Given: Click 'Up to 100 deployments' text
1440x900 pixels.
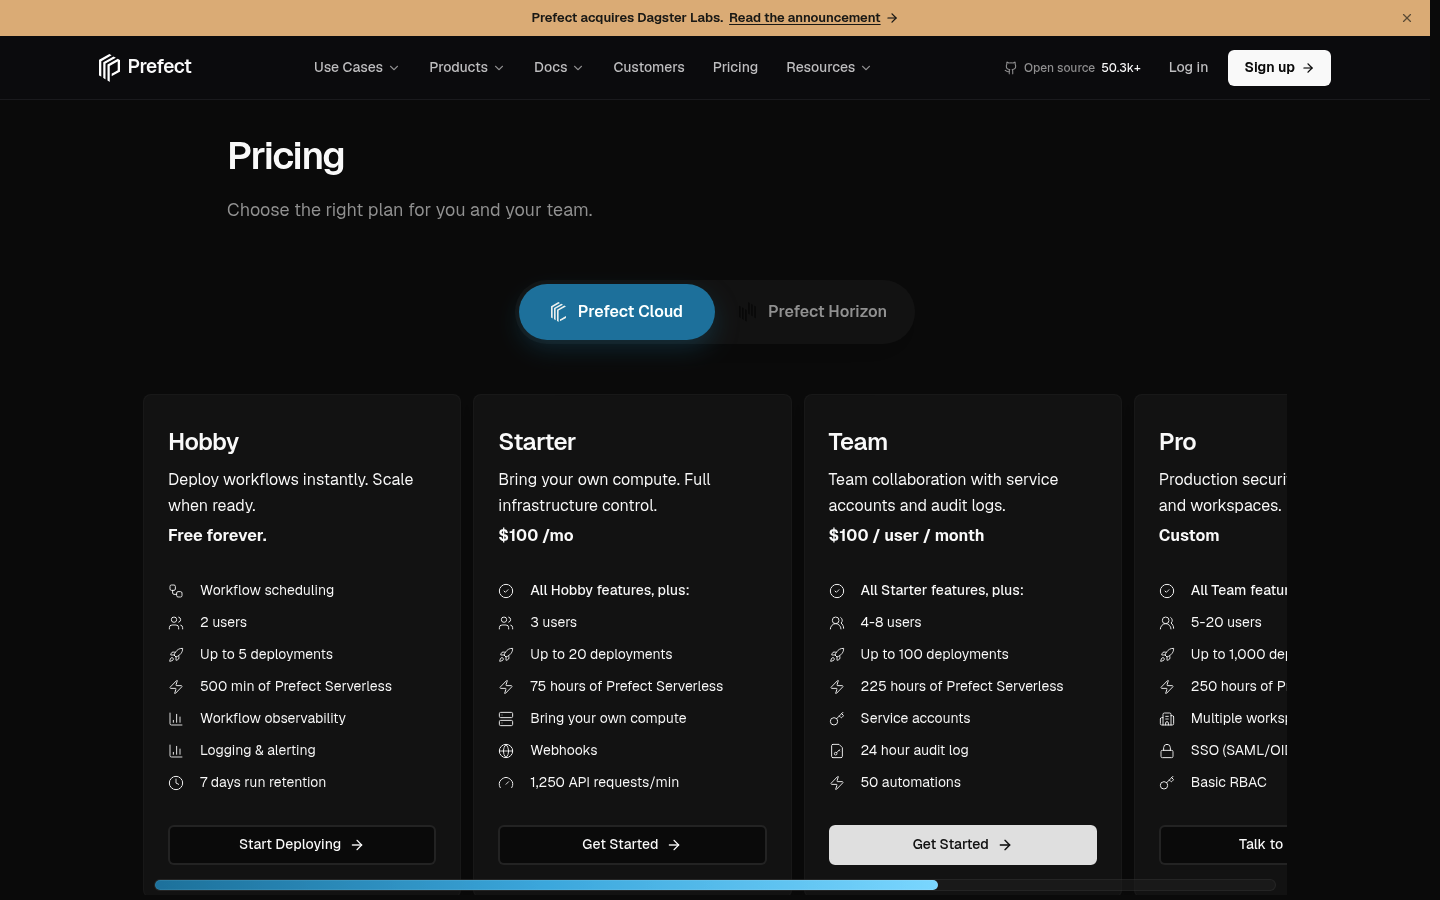Looking at the screenshot, I should click(x=934, y=655).
